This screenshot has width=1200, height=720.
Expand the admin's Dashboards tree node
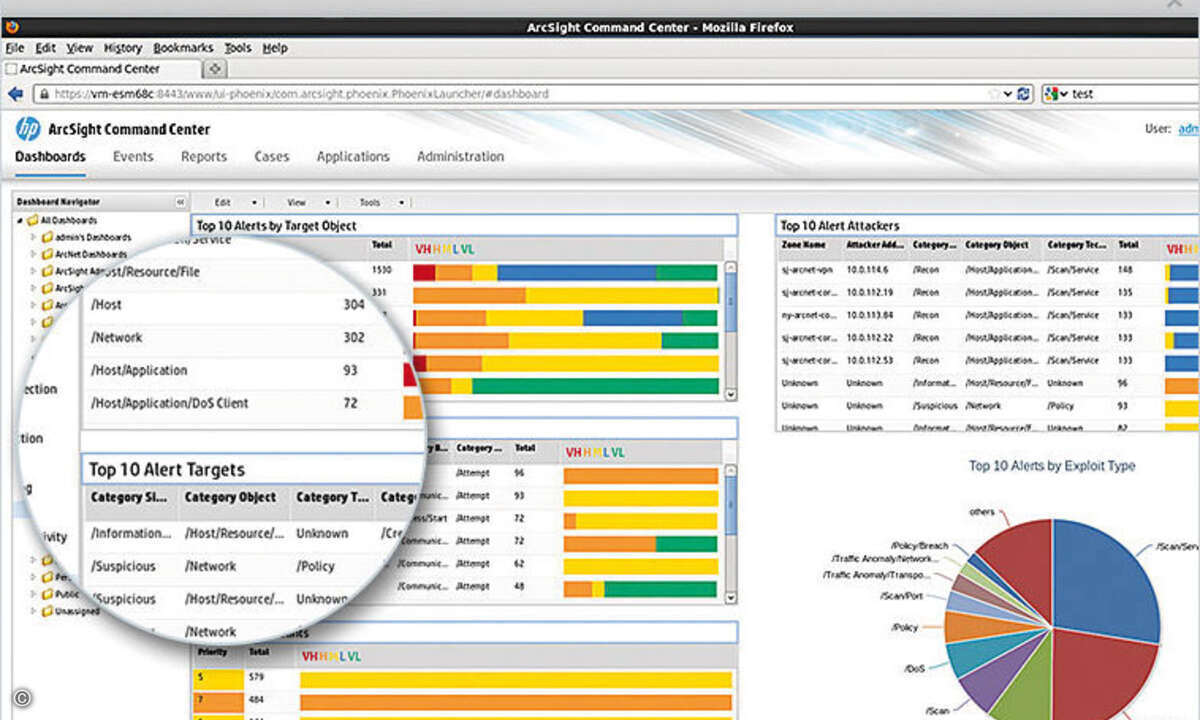33,237
